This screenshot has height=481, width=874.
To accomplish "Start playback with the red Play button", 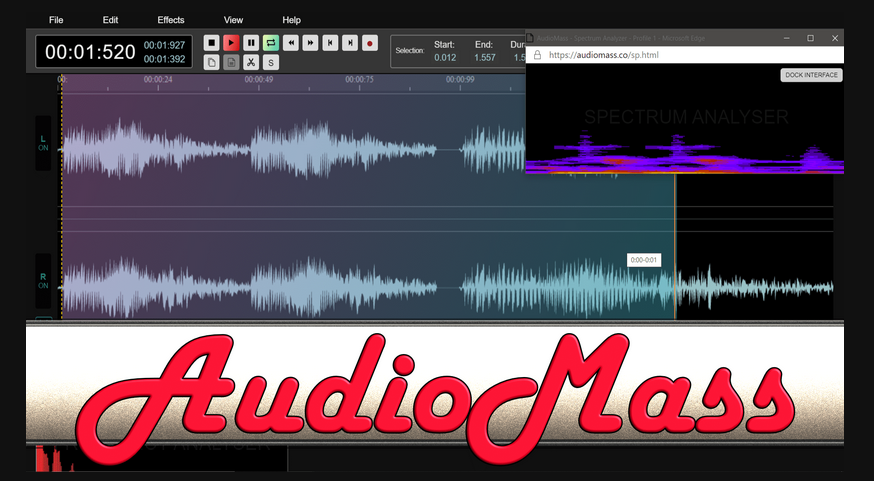I will 231,42.
